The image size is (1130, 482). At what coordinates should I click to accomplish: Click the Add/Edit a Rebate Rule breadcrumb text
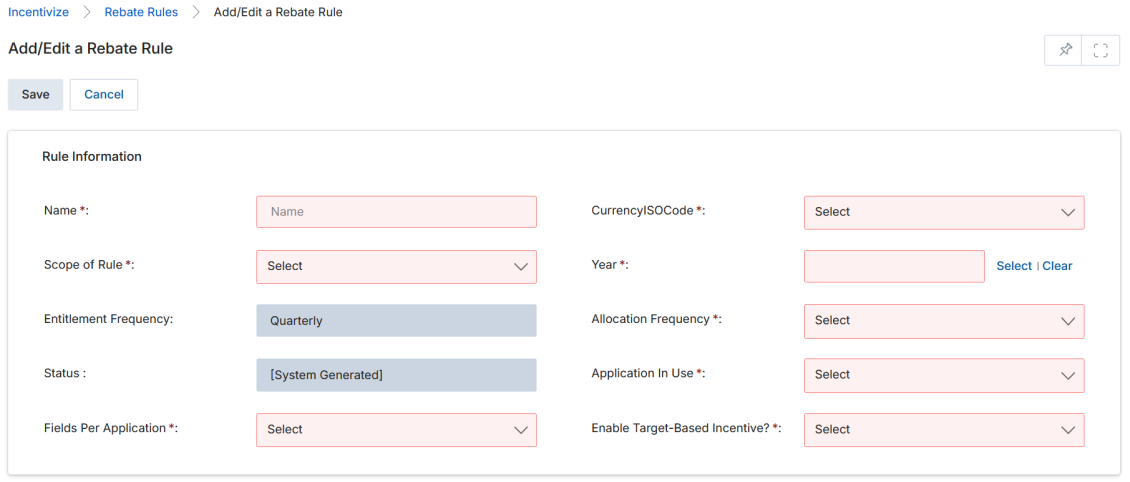click(x=278, y=12)
